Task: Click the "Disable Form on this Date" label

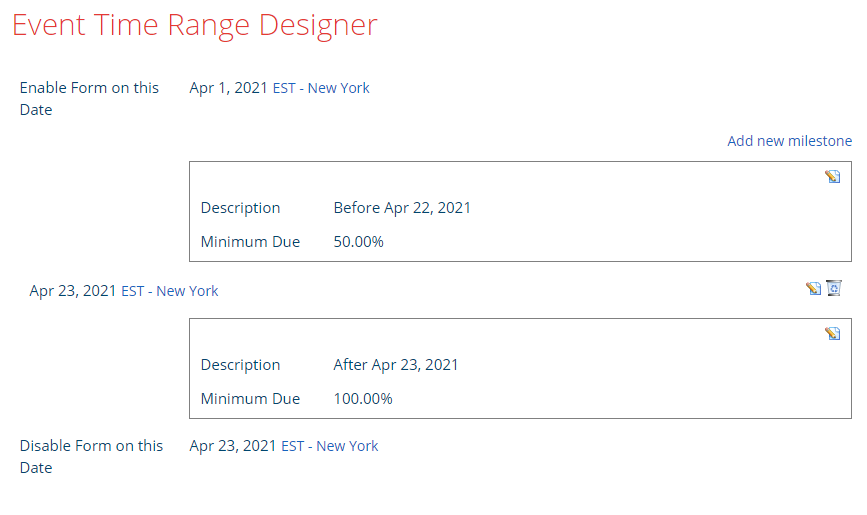Action: pyautogui.click(x=91, y=456)
